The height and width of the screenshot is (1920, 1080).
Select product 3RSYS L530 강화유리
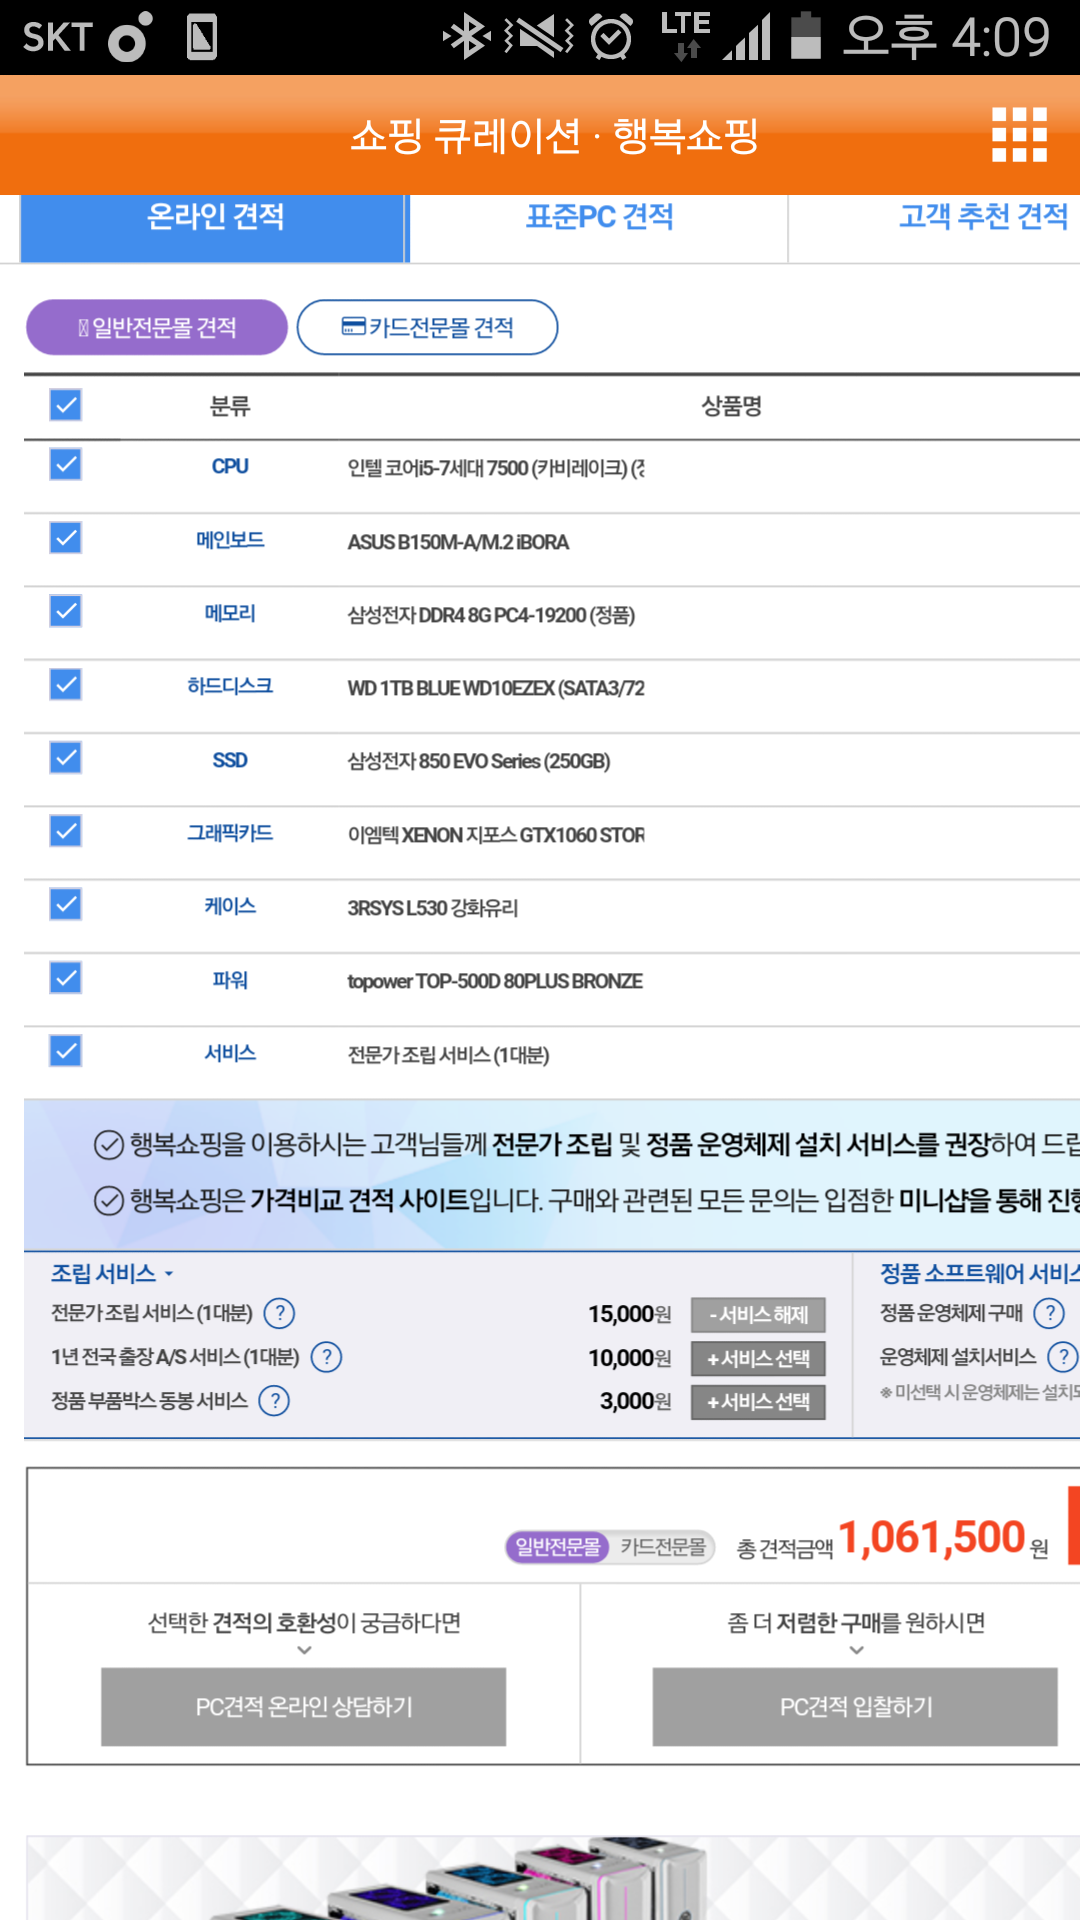[432, 908]
